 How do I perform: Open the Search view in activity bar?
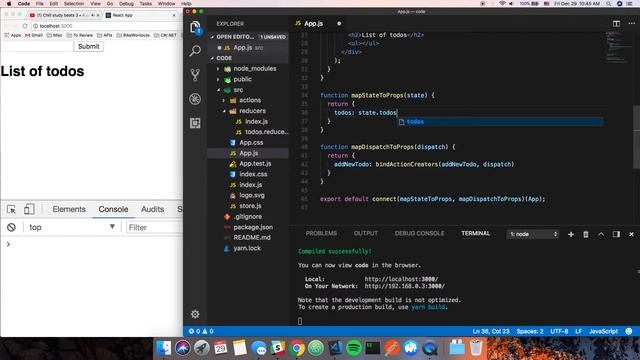[x=195, y=51]
